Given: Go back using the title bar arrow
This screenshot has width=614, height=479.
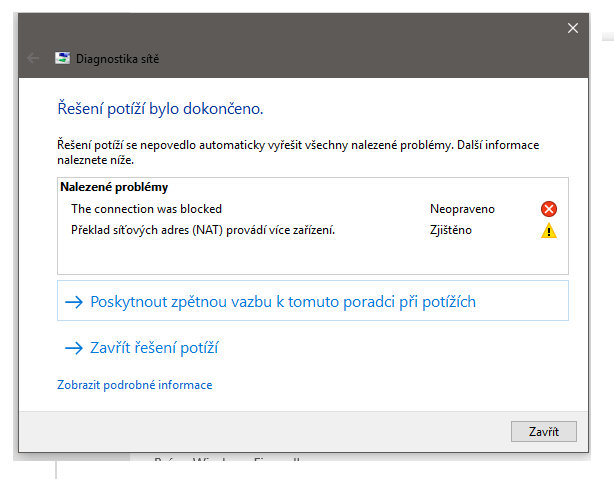Looking at the screenshot, I should coord(33,58).
